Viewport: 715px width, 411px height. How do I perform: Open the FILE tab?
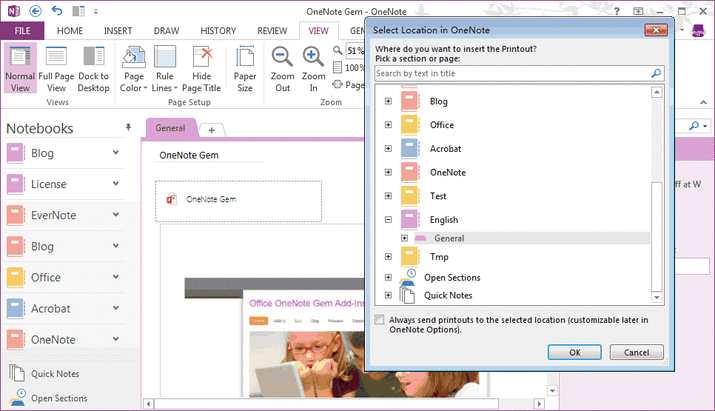22,31
